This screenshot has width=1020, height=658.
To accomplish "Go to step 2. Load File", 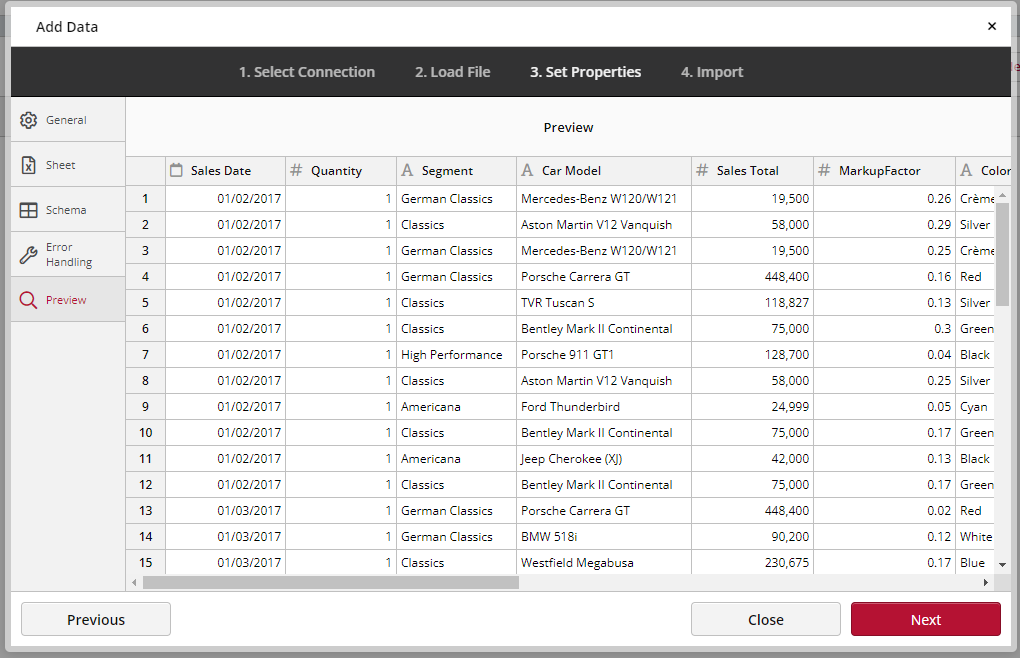I will point(452,72).
